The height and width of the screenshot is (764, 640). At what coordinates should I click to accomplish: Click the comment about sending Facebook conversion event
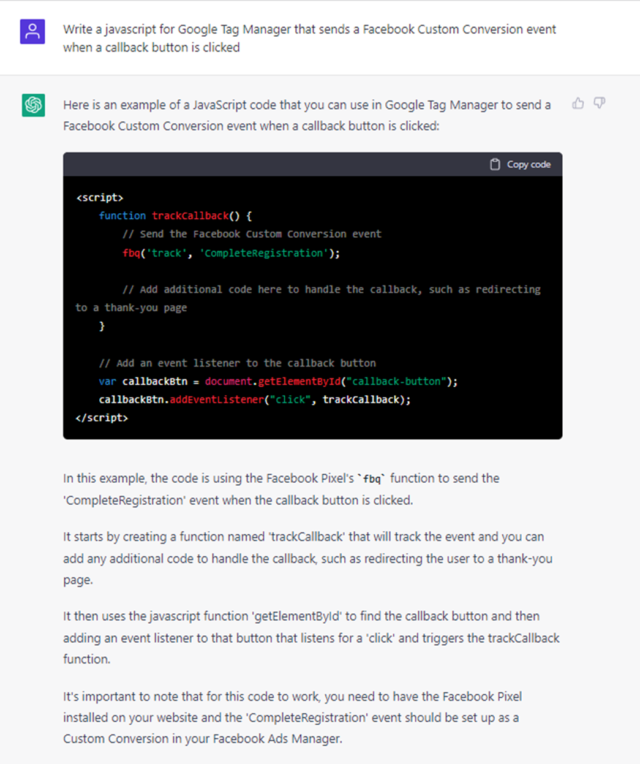pos(251,234)
